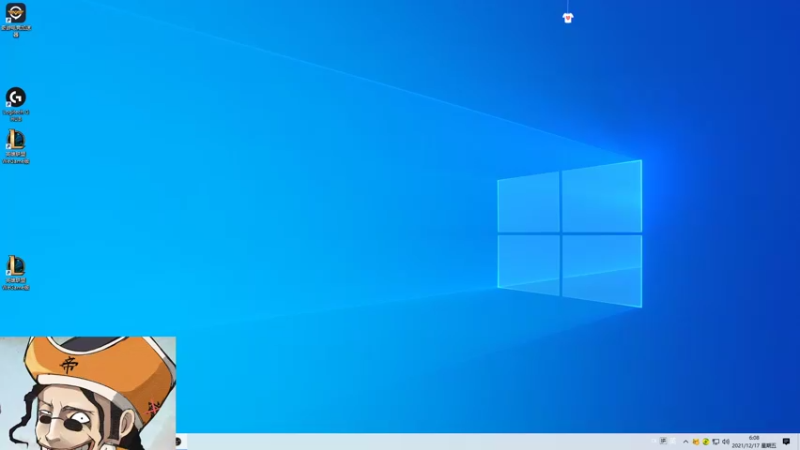Launch the lower League of Legends shortcut

(16, 273)
